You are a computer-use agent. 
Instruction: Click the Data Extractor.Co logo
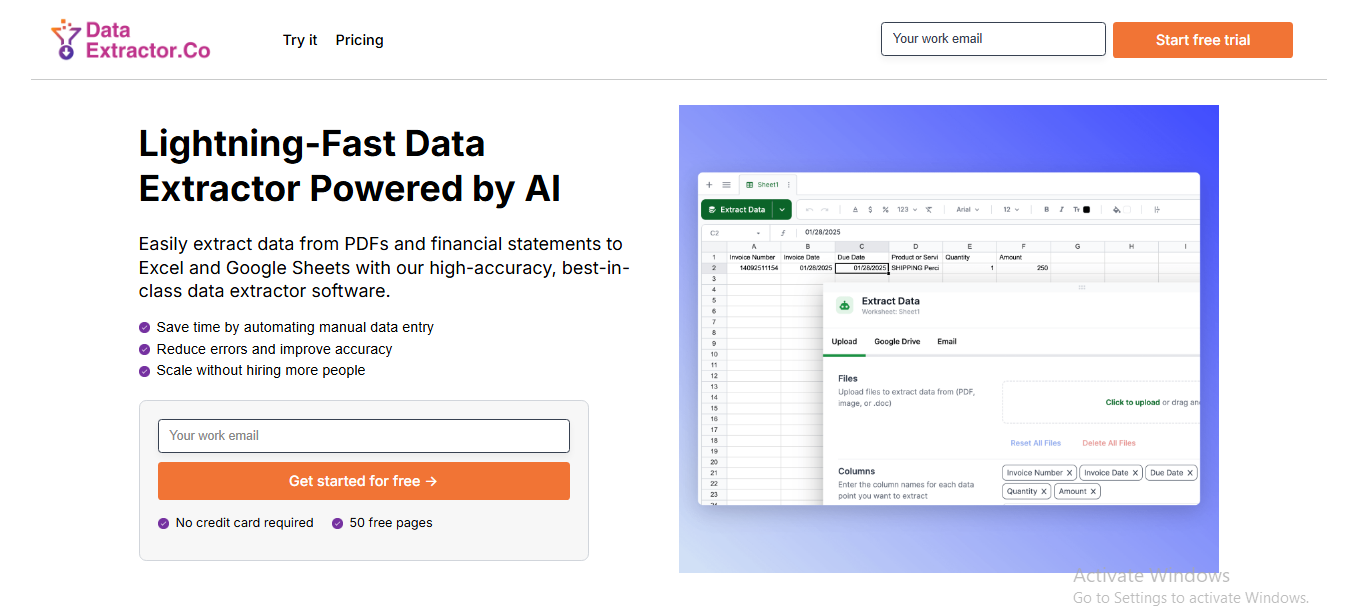coord(131,40)
